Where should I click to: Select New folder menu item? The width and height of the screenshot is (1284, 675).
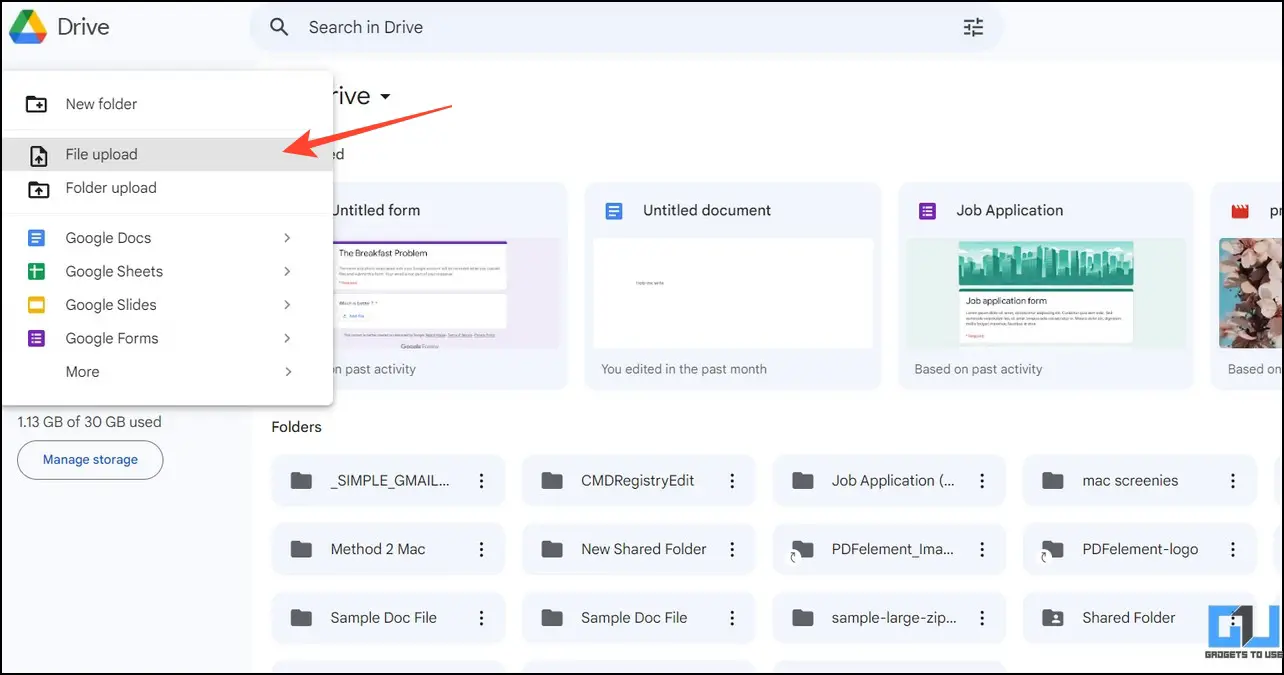pos(167,104)
